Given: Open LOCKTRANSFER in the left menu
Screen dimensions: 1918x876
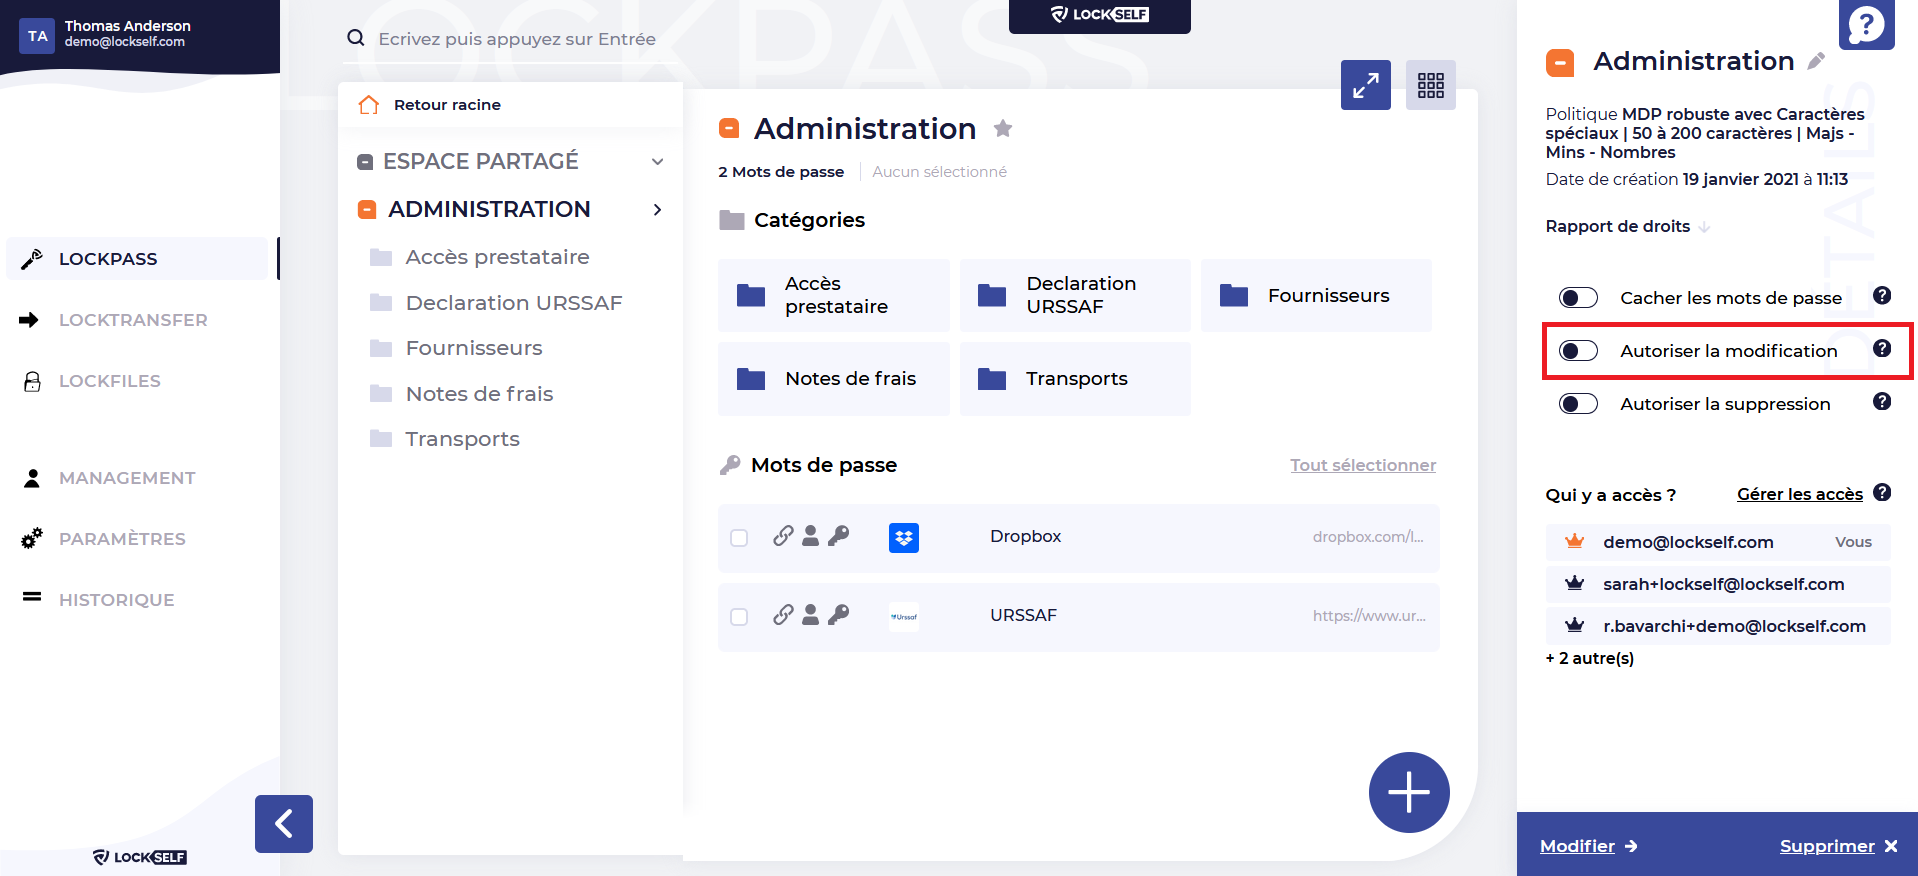Looking at the screenshot, I should (x=133, y=320).
